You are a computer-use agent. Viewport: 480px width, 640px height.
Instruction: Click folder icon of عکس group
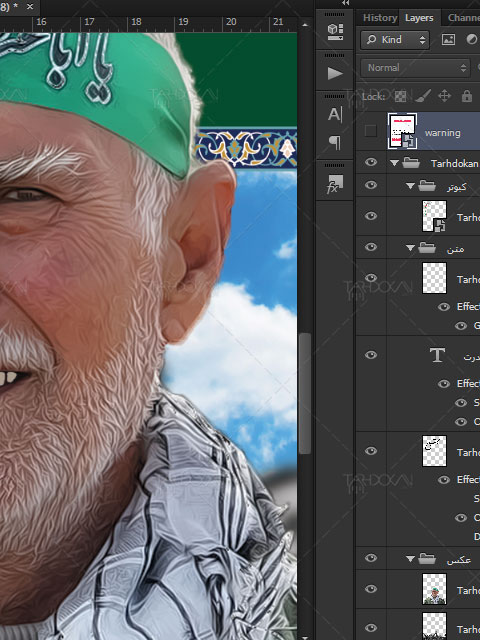tap(427, 559)
